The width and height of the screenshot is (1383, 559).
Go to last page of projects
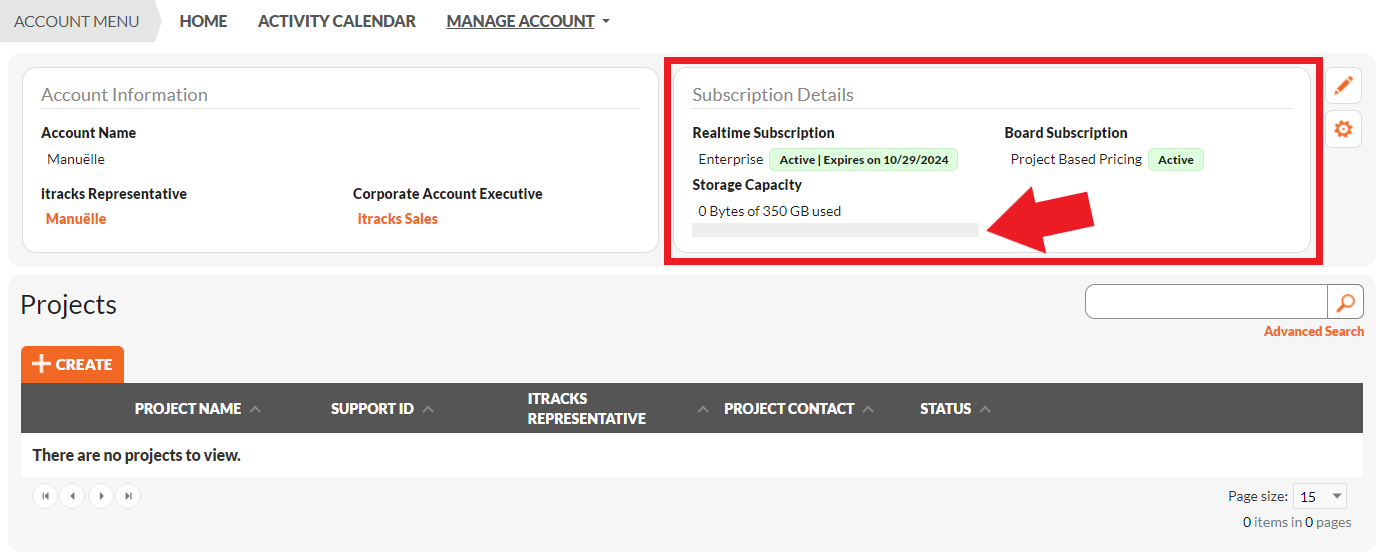(x=128, y=495)
